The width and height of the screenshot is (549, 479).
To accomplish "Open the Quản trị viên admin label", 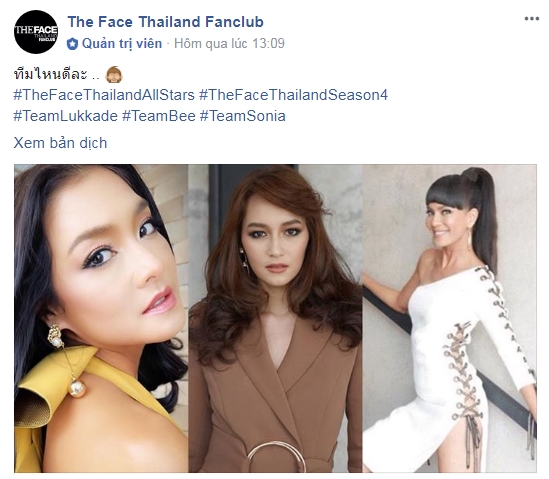I will click(x=122, y=44).
